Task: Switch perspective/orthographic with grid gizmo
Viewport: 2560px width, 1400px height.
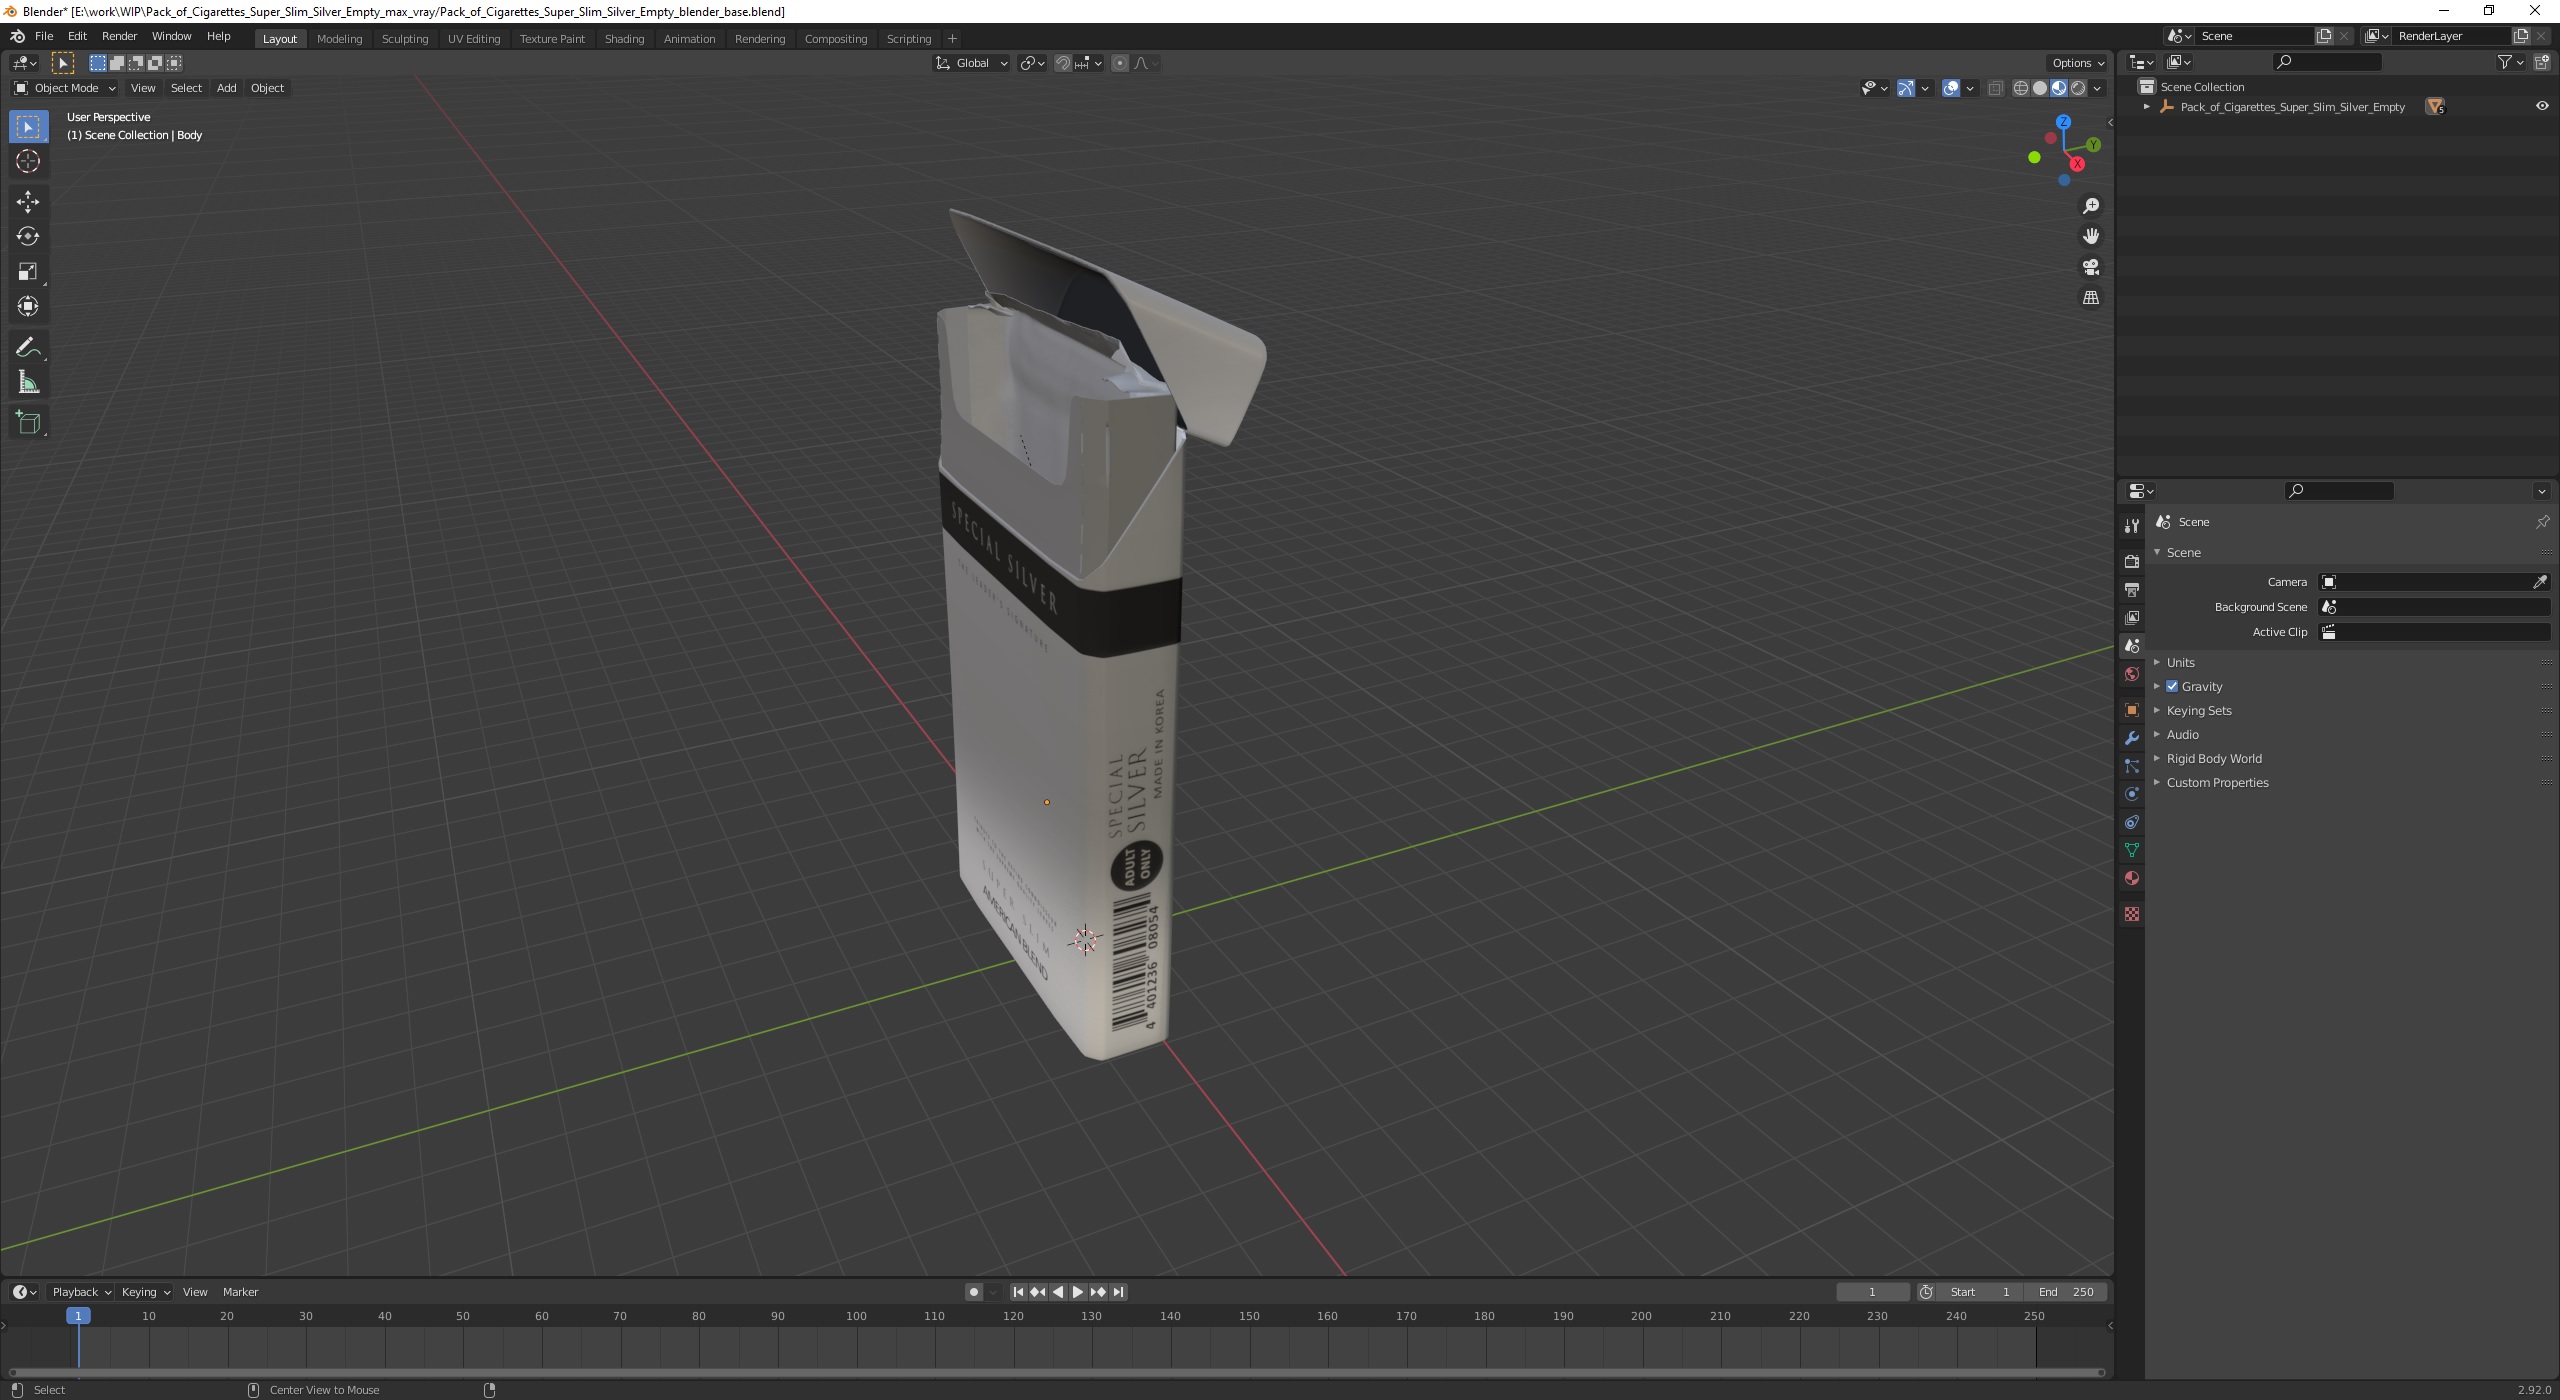Action: (x=2090, y=298)
